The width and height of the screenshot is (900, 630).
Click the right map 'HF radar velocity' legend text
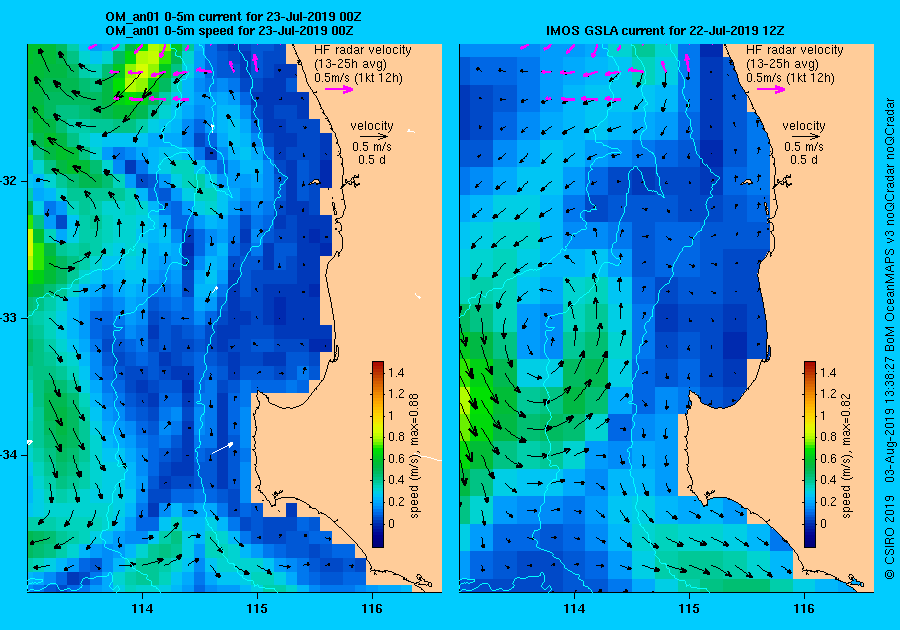(x=795, y=50)
